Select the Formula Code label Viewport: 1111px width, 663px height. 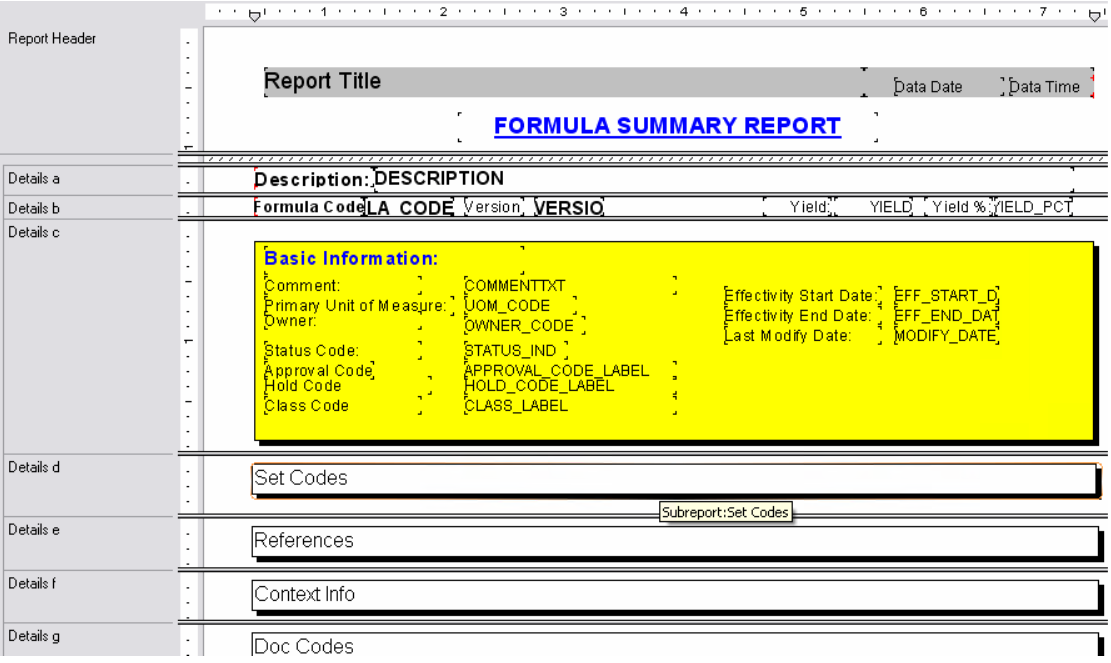coord(308,206)
